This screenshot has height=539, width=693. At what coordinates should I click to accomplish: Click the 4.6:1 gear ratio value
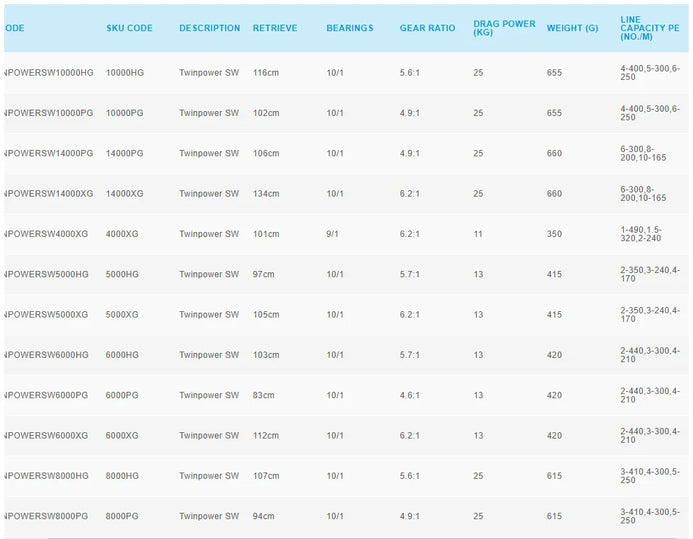coord(409,395)
